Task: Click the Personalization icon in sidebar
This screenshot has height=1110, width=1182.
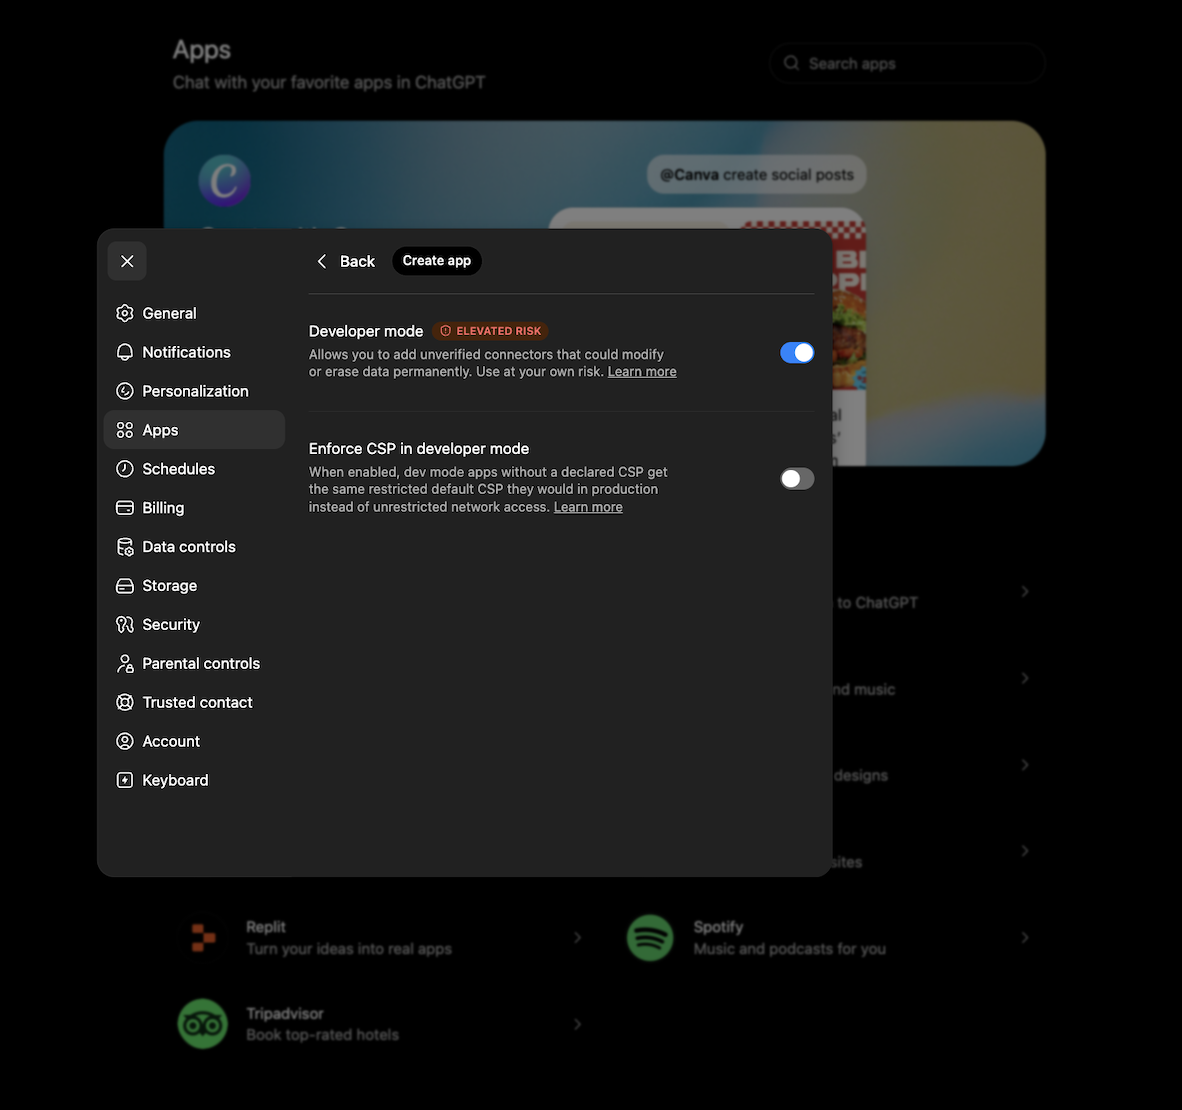Action: pos(124,391)
